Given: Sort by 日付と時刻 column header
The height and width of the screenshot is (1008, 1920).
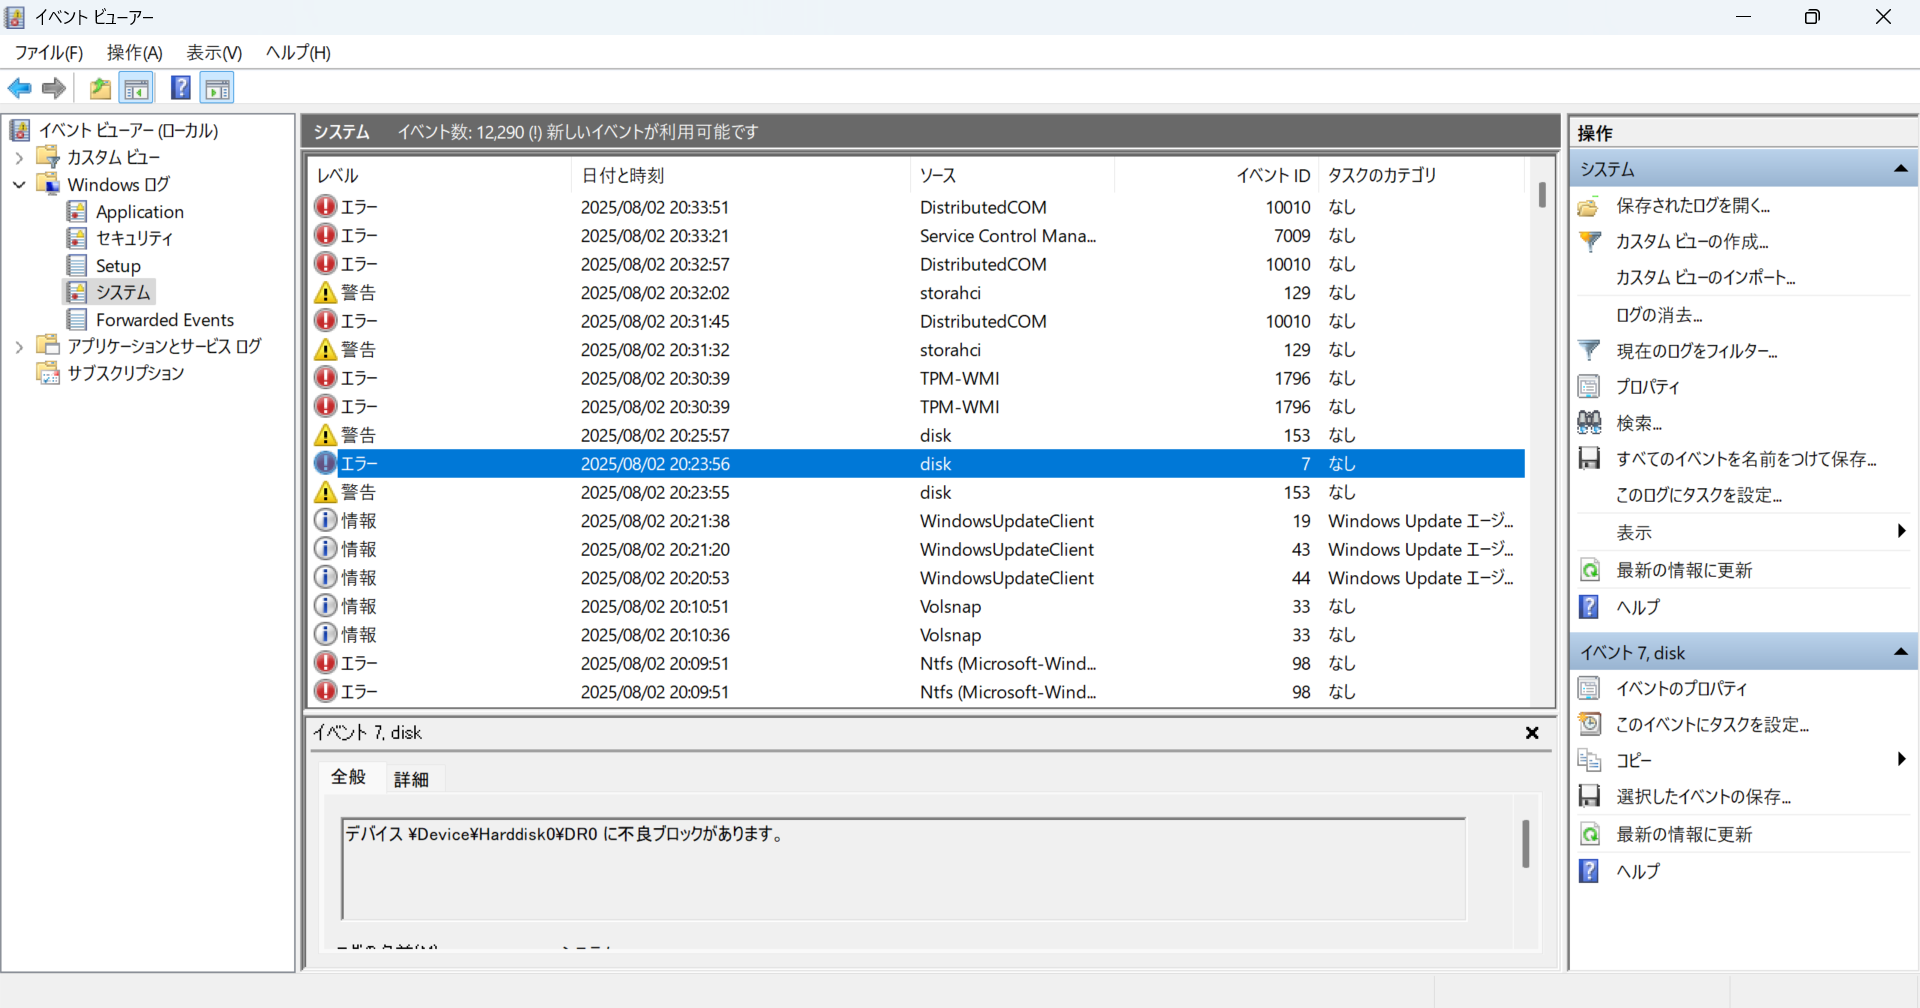Looking at the screenshot, I should click(622, 175).
